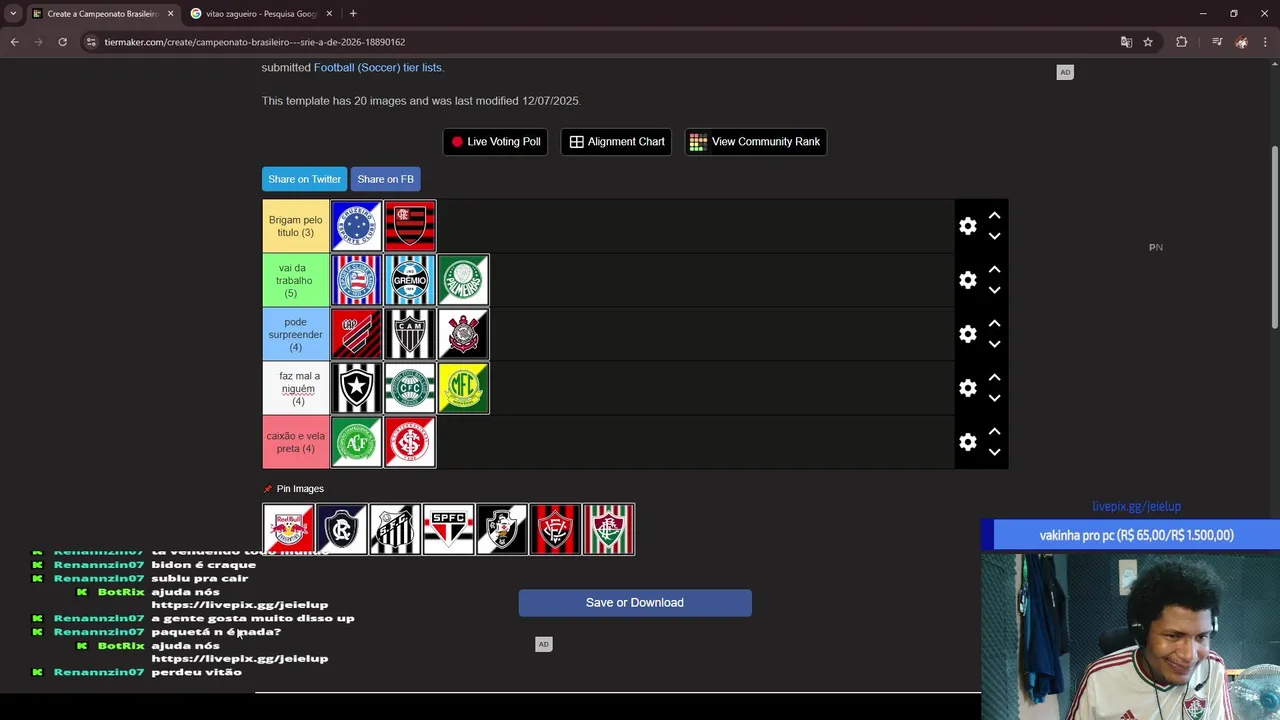Move 'pode surpreender' row up

pyautogui.click(x=994, y=324)
